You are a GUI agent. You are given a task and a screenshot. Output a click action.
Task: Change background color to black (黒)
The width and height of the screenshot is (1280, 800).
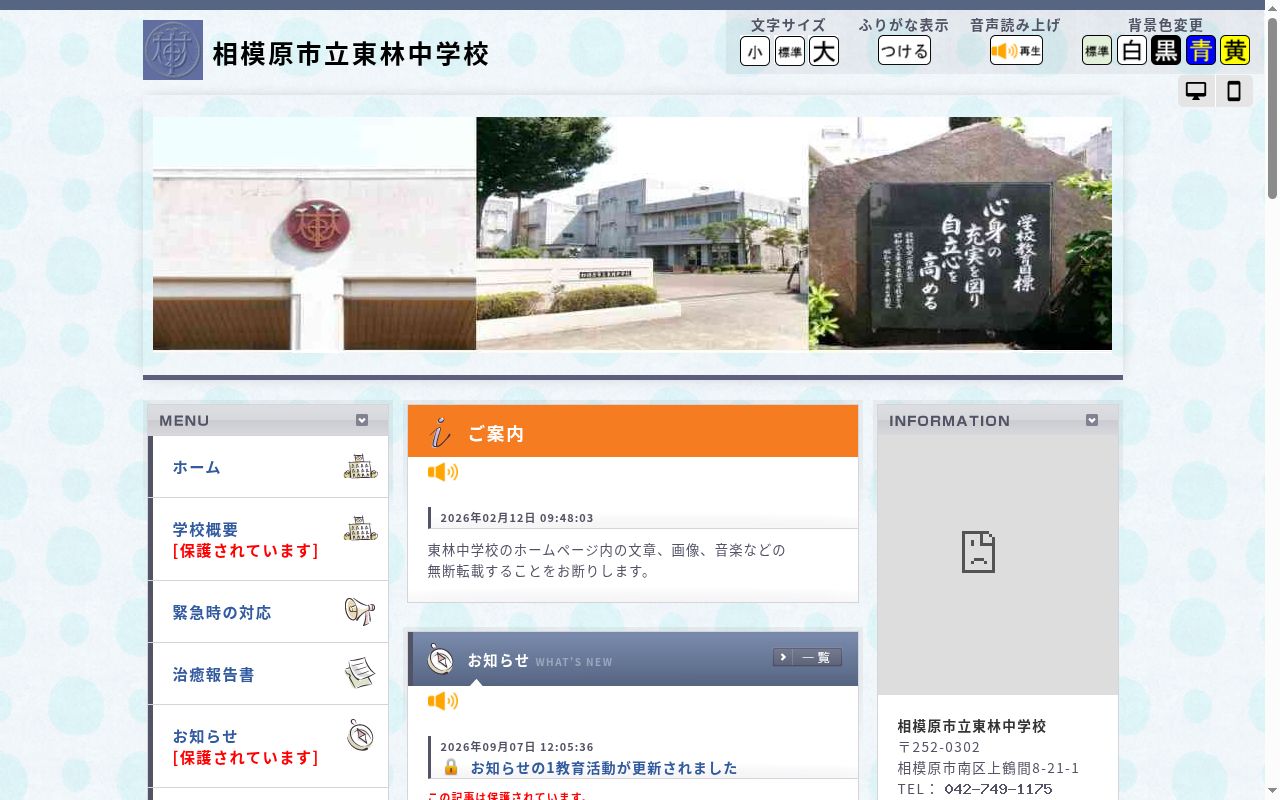pyautogui.click(x=1166, y=51)
